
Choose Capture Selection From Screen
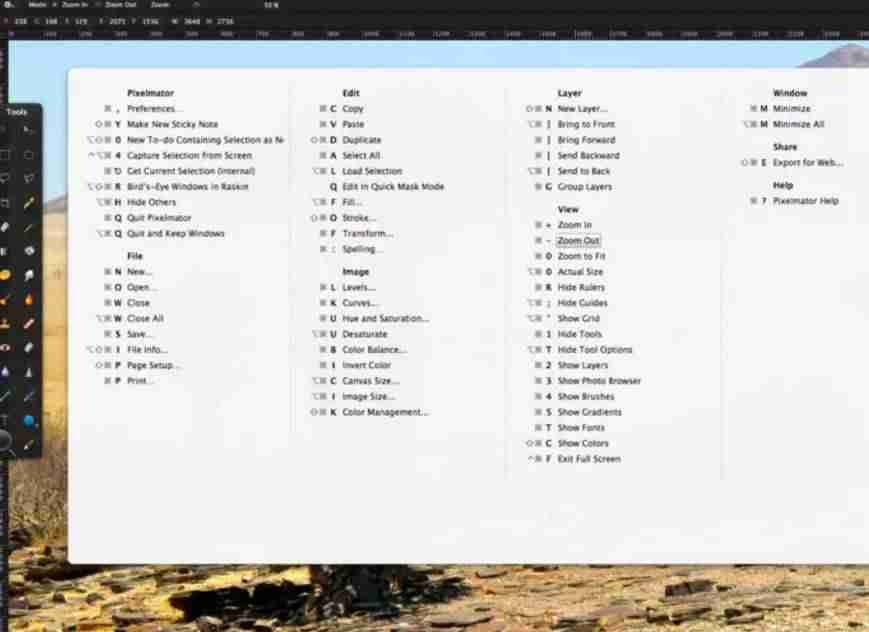click(190, 155)
